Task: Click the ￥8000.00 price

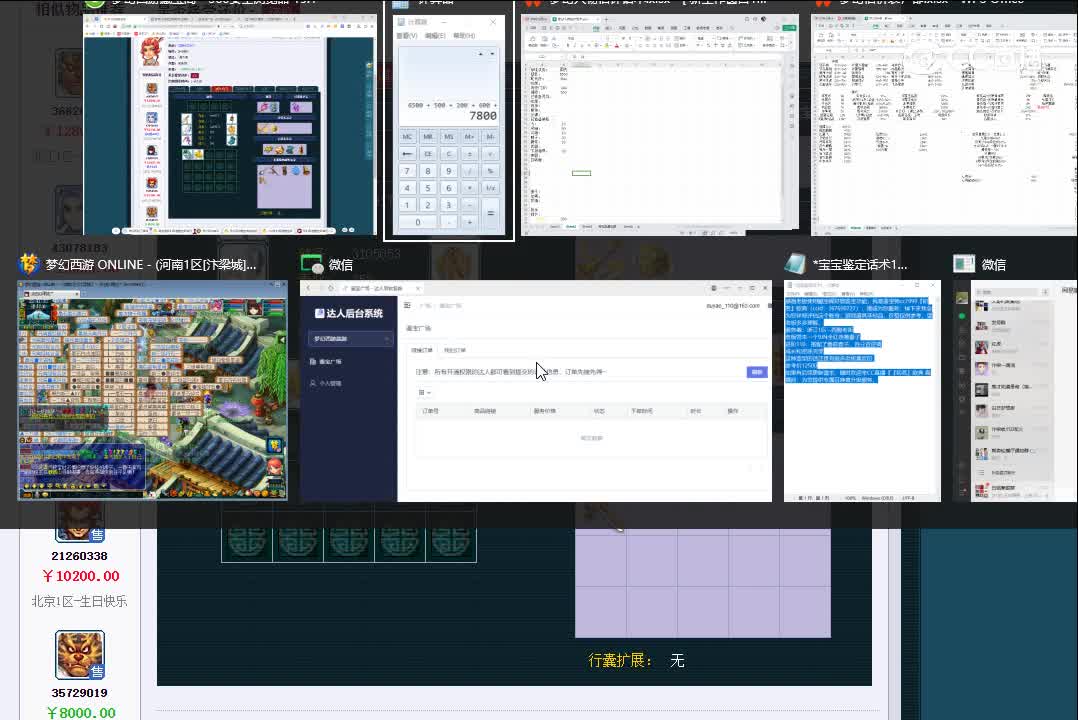Action: click(80, 712)
